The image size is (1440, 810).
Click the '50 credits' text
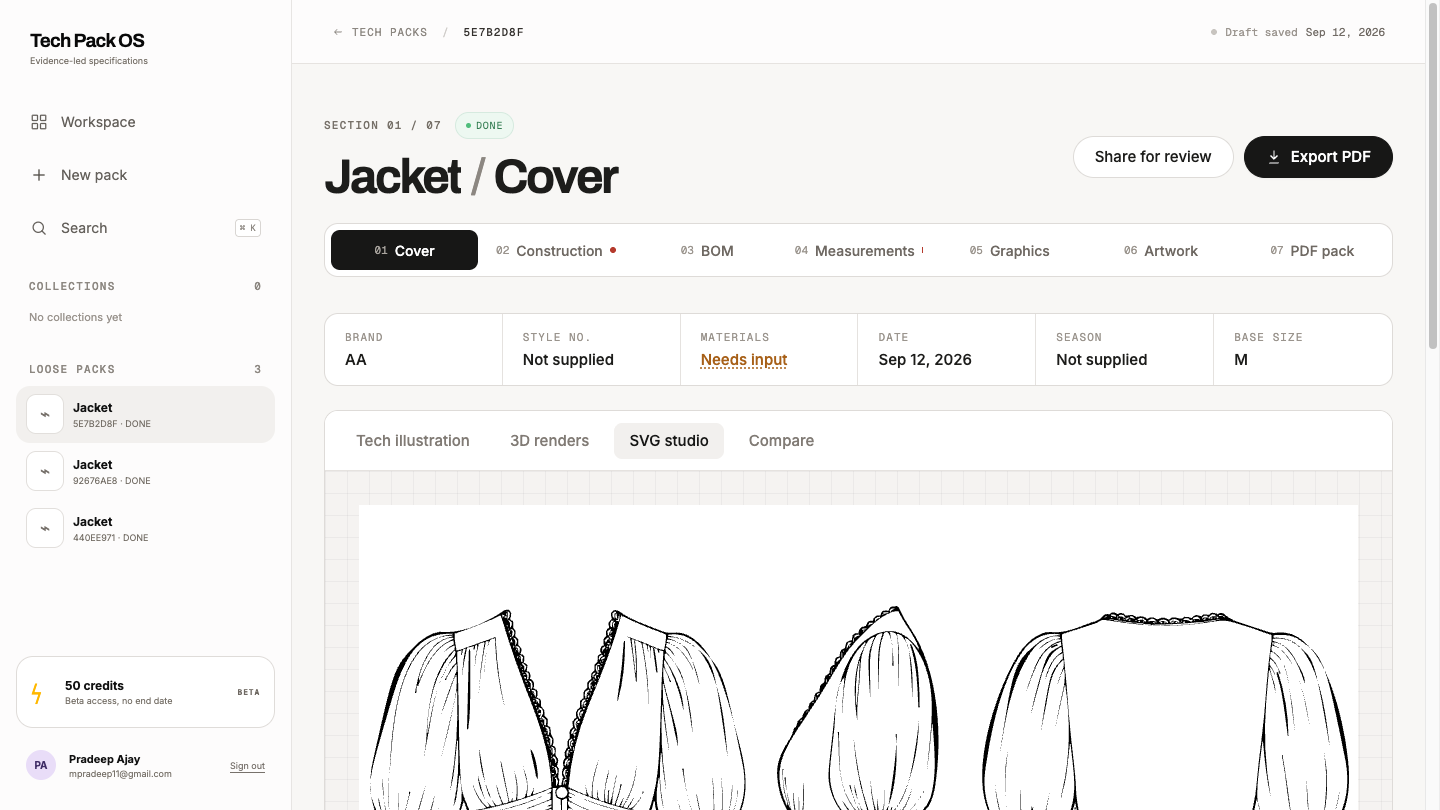click(x=94, y=686)
